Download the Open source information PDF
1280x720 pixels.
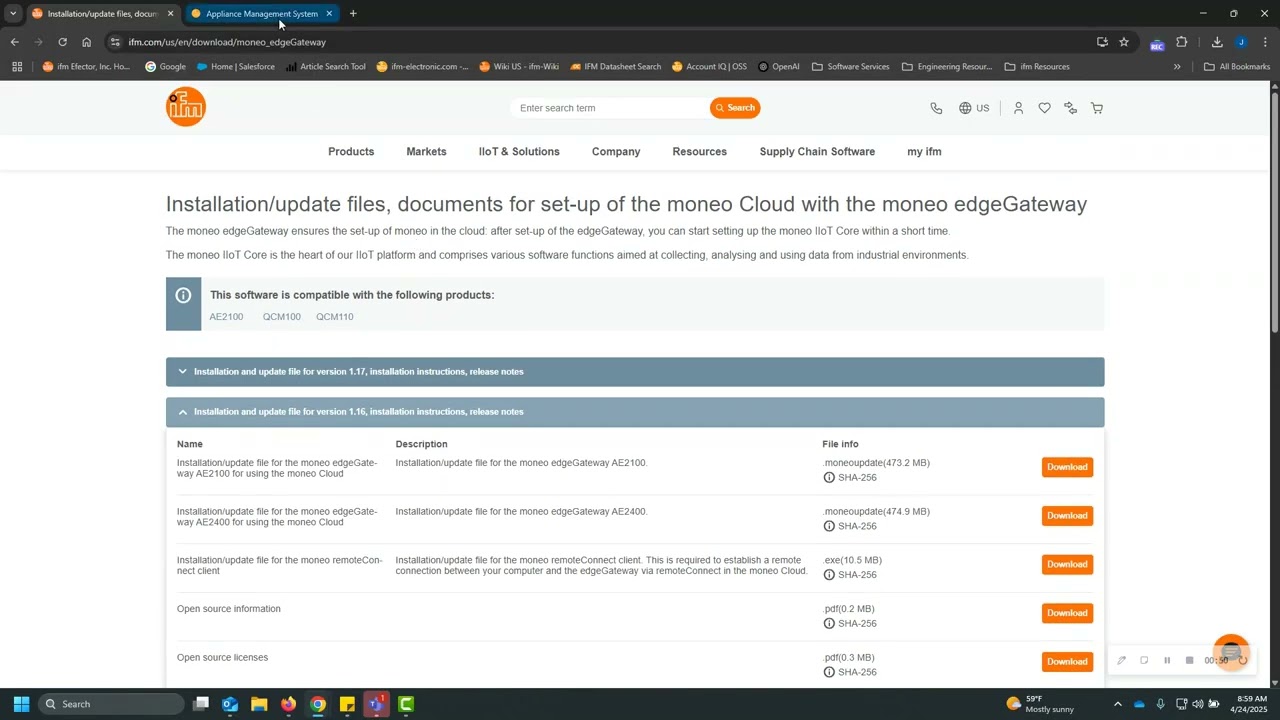tap(1067, 613)
